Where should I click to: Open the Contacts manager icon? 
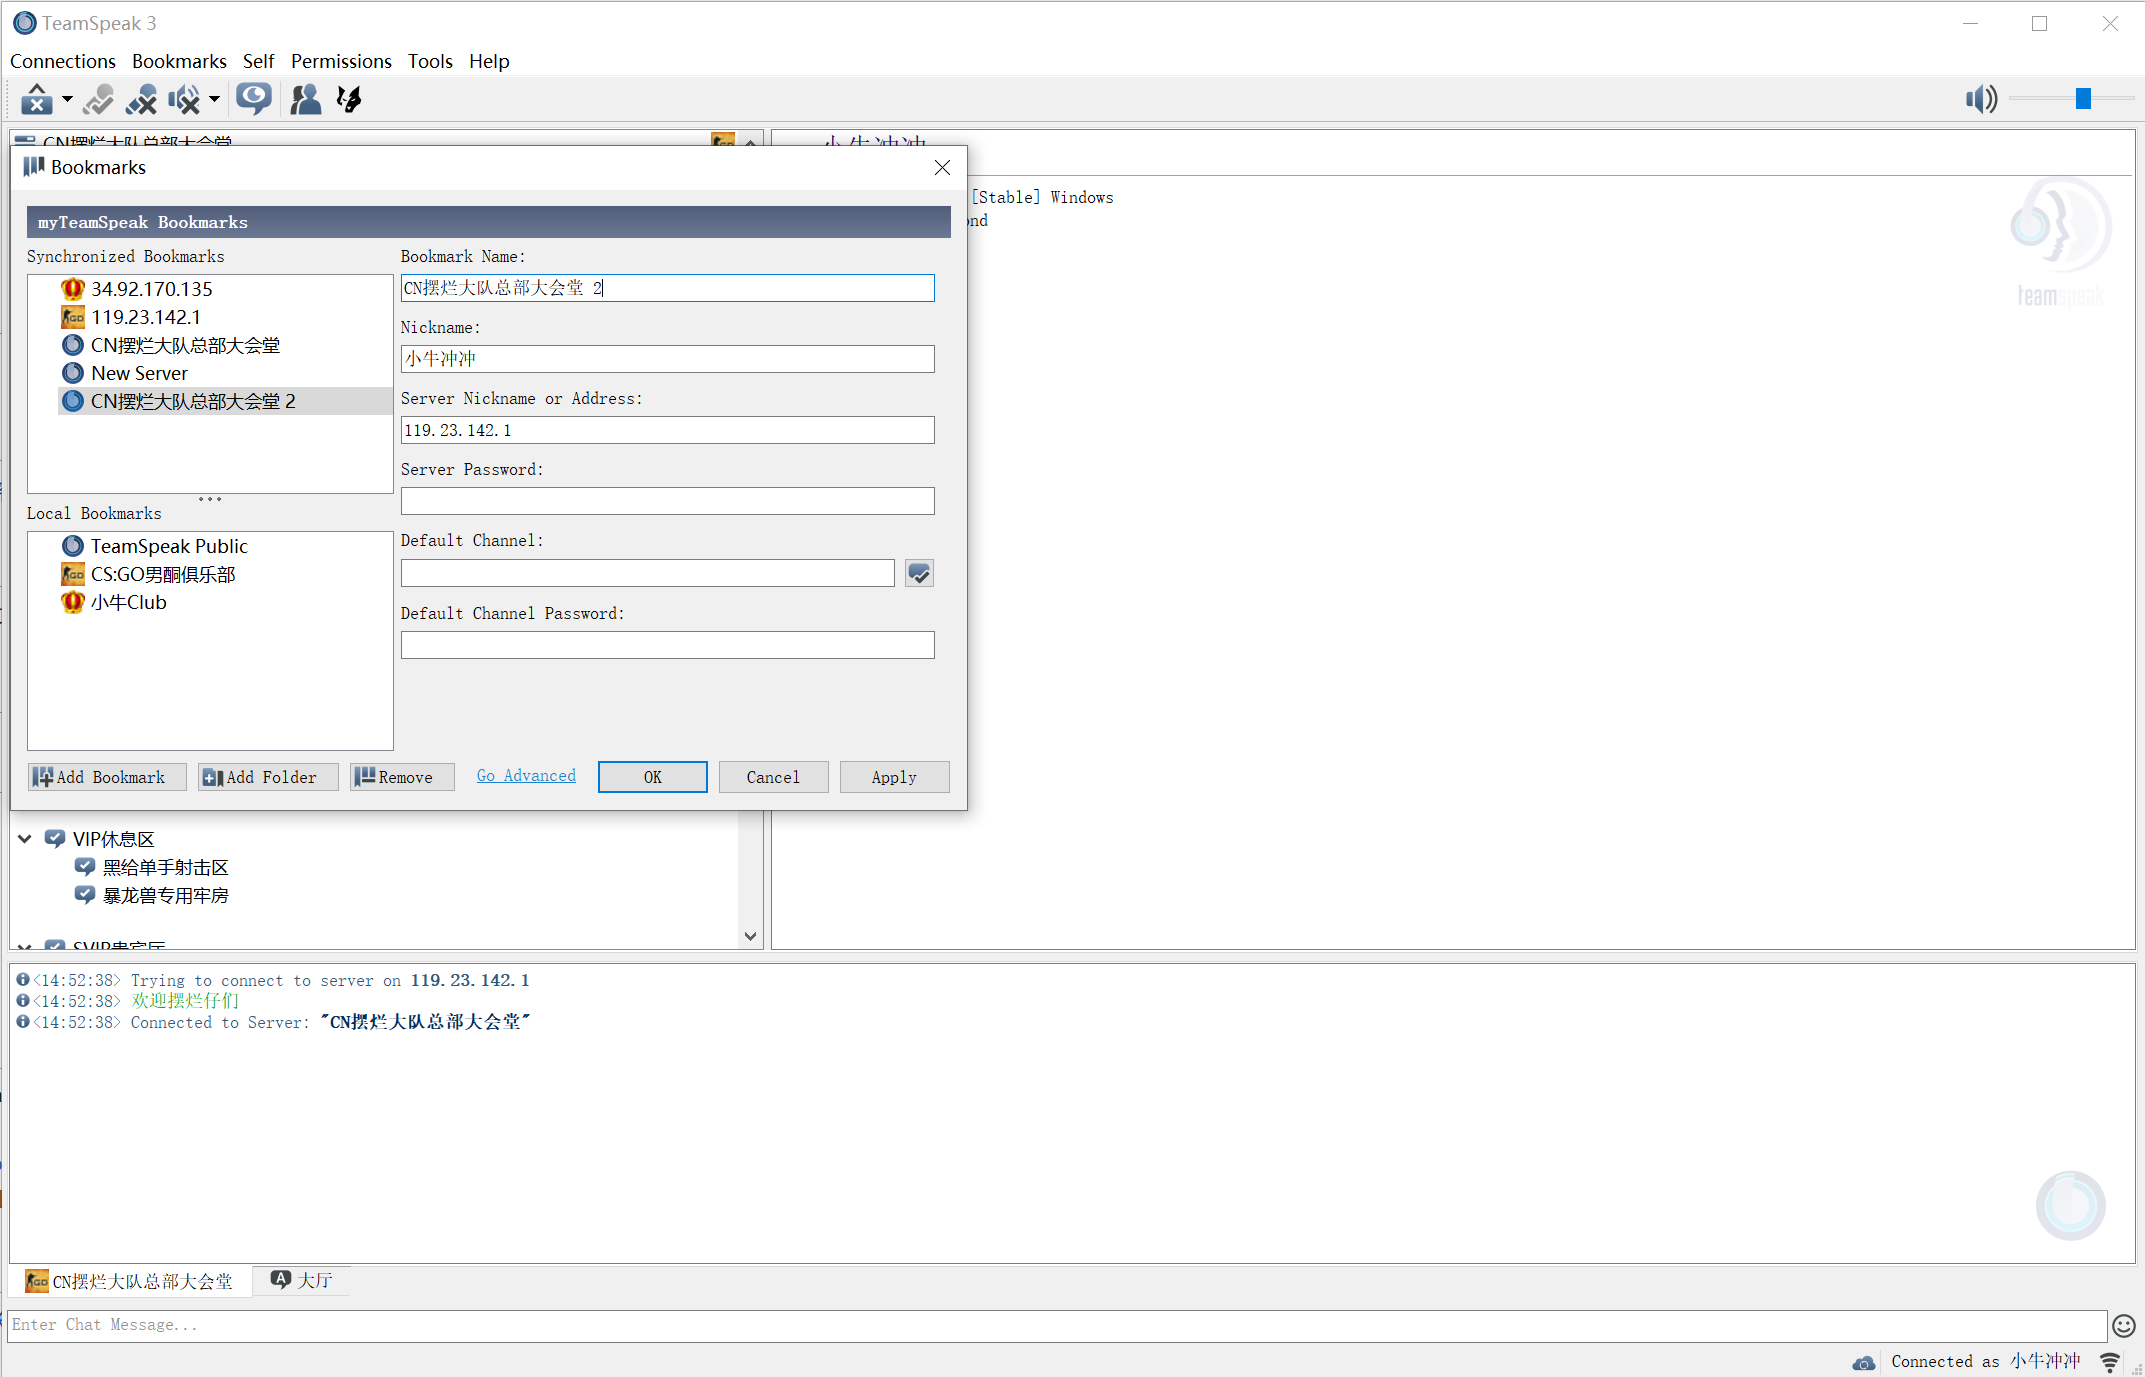(305, 99)
